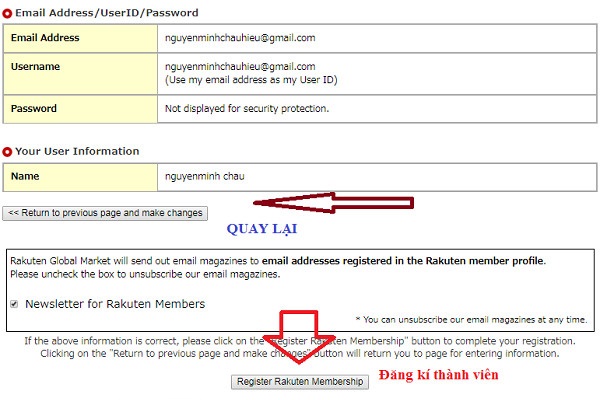Click the red downward arrow annotation
Screen dimensions: 600x400
click(x=299, y=337)
